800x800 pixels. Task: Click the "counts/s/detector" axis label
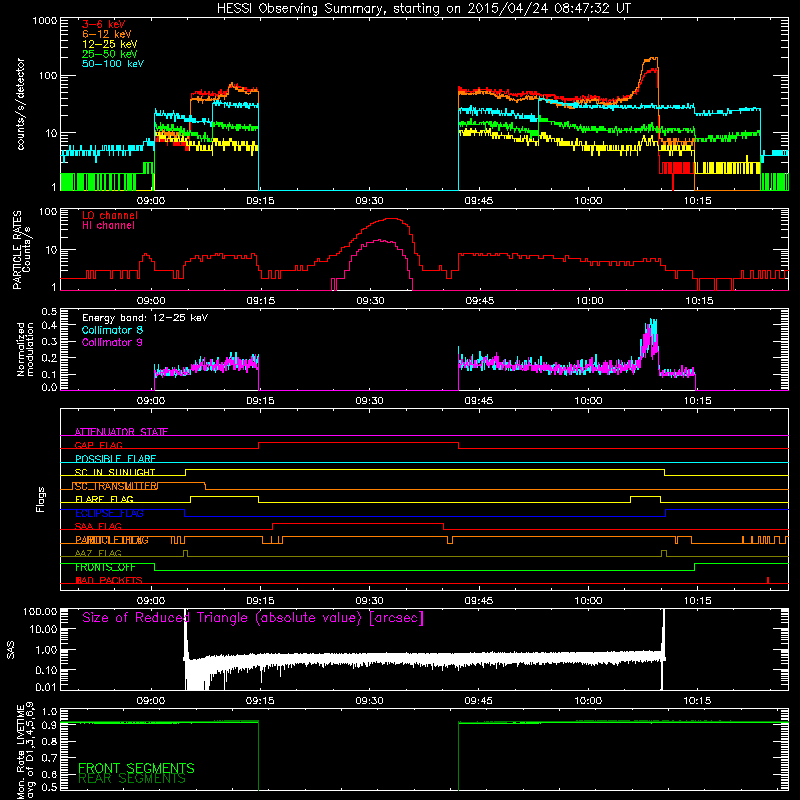(x=21, y=104)
